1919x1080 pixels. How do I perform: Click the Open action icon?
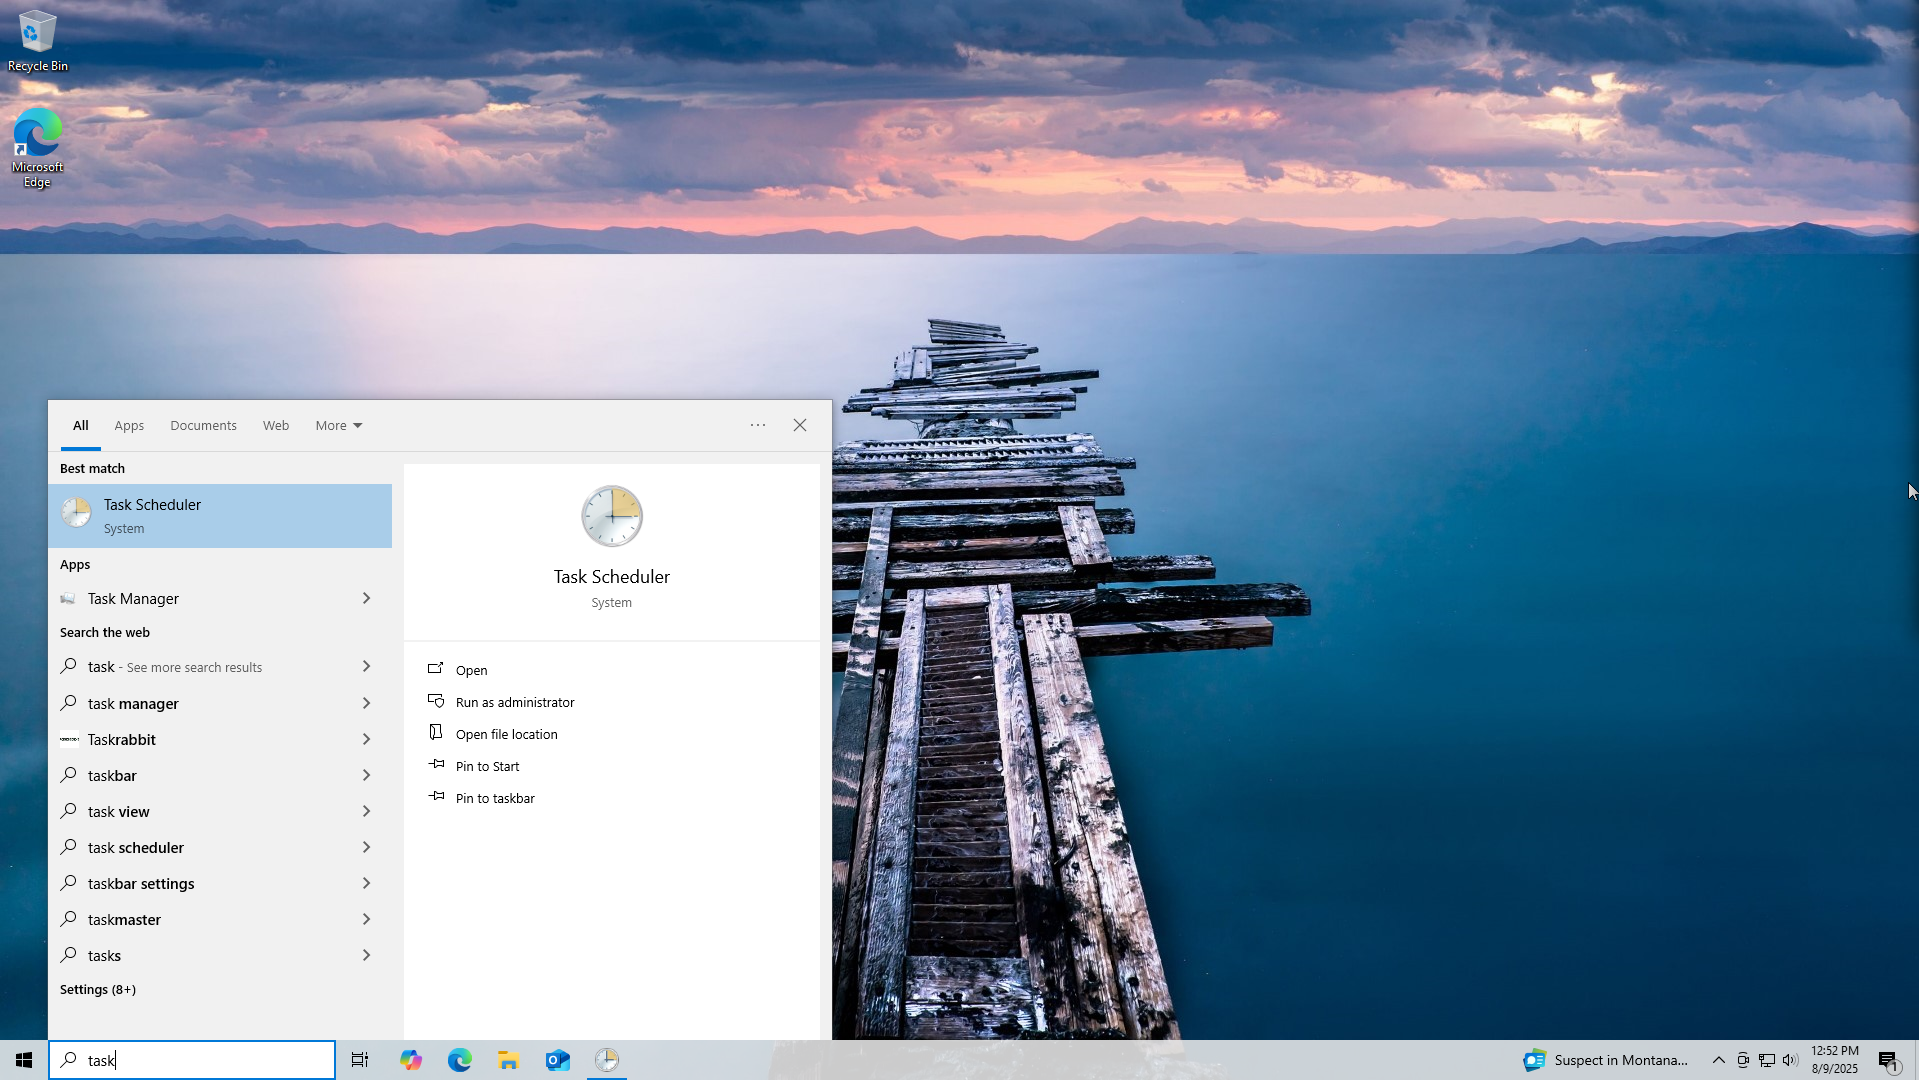pos(436,668)
